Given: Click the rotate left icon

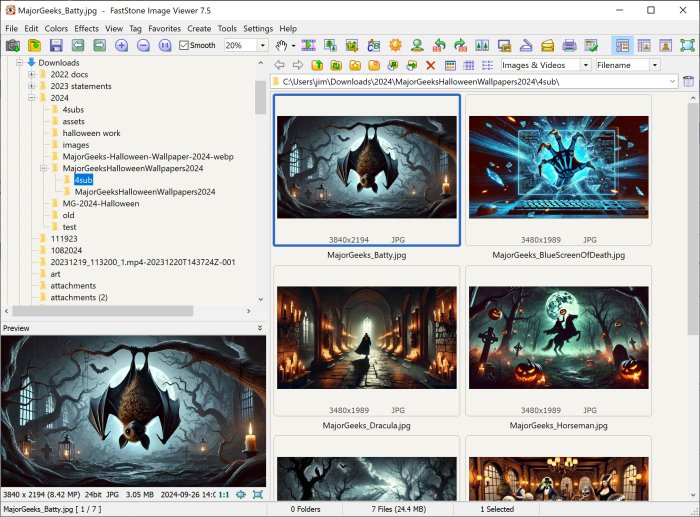Looking at the screenshot, I should coord(439,45).
